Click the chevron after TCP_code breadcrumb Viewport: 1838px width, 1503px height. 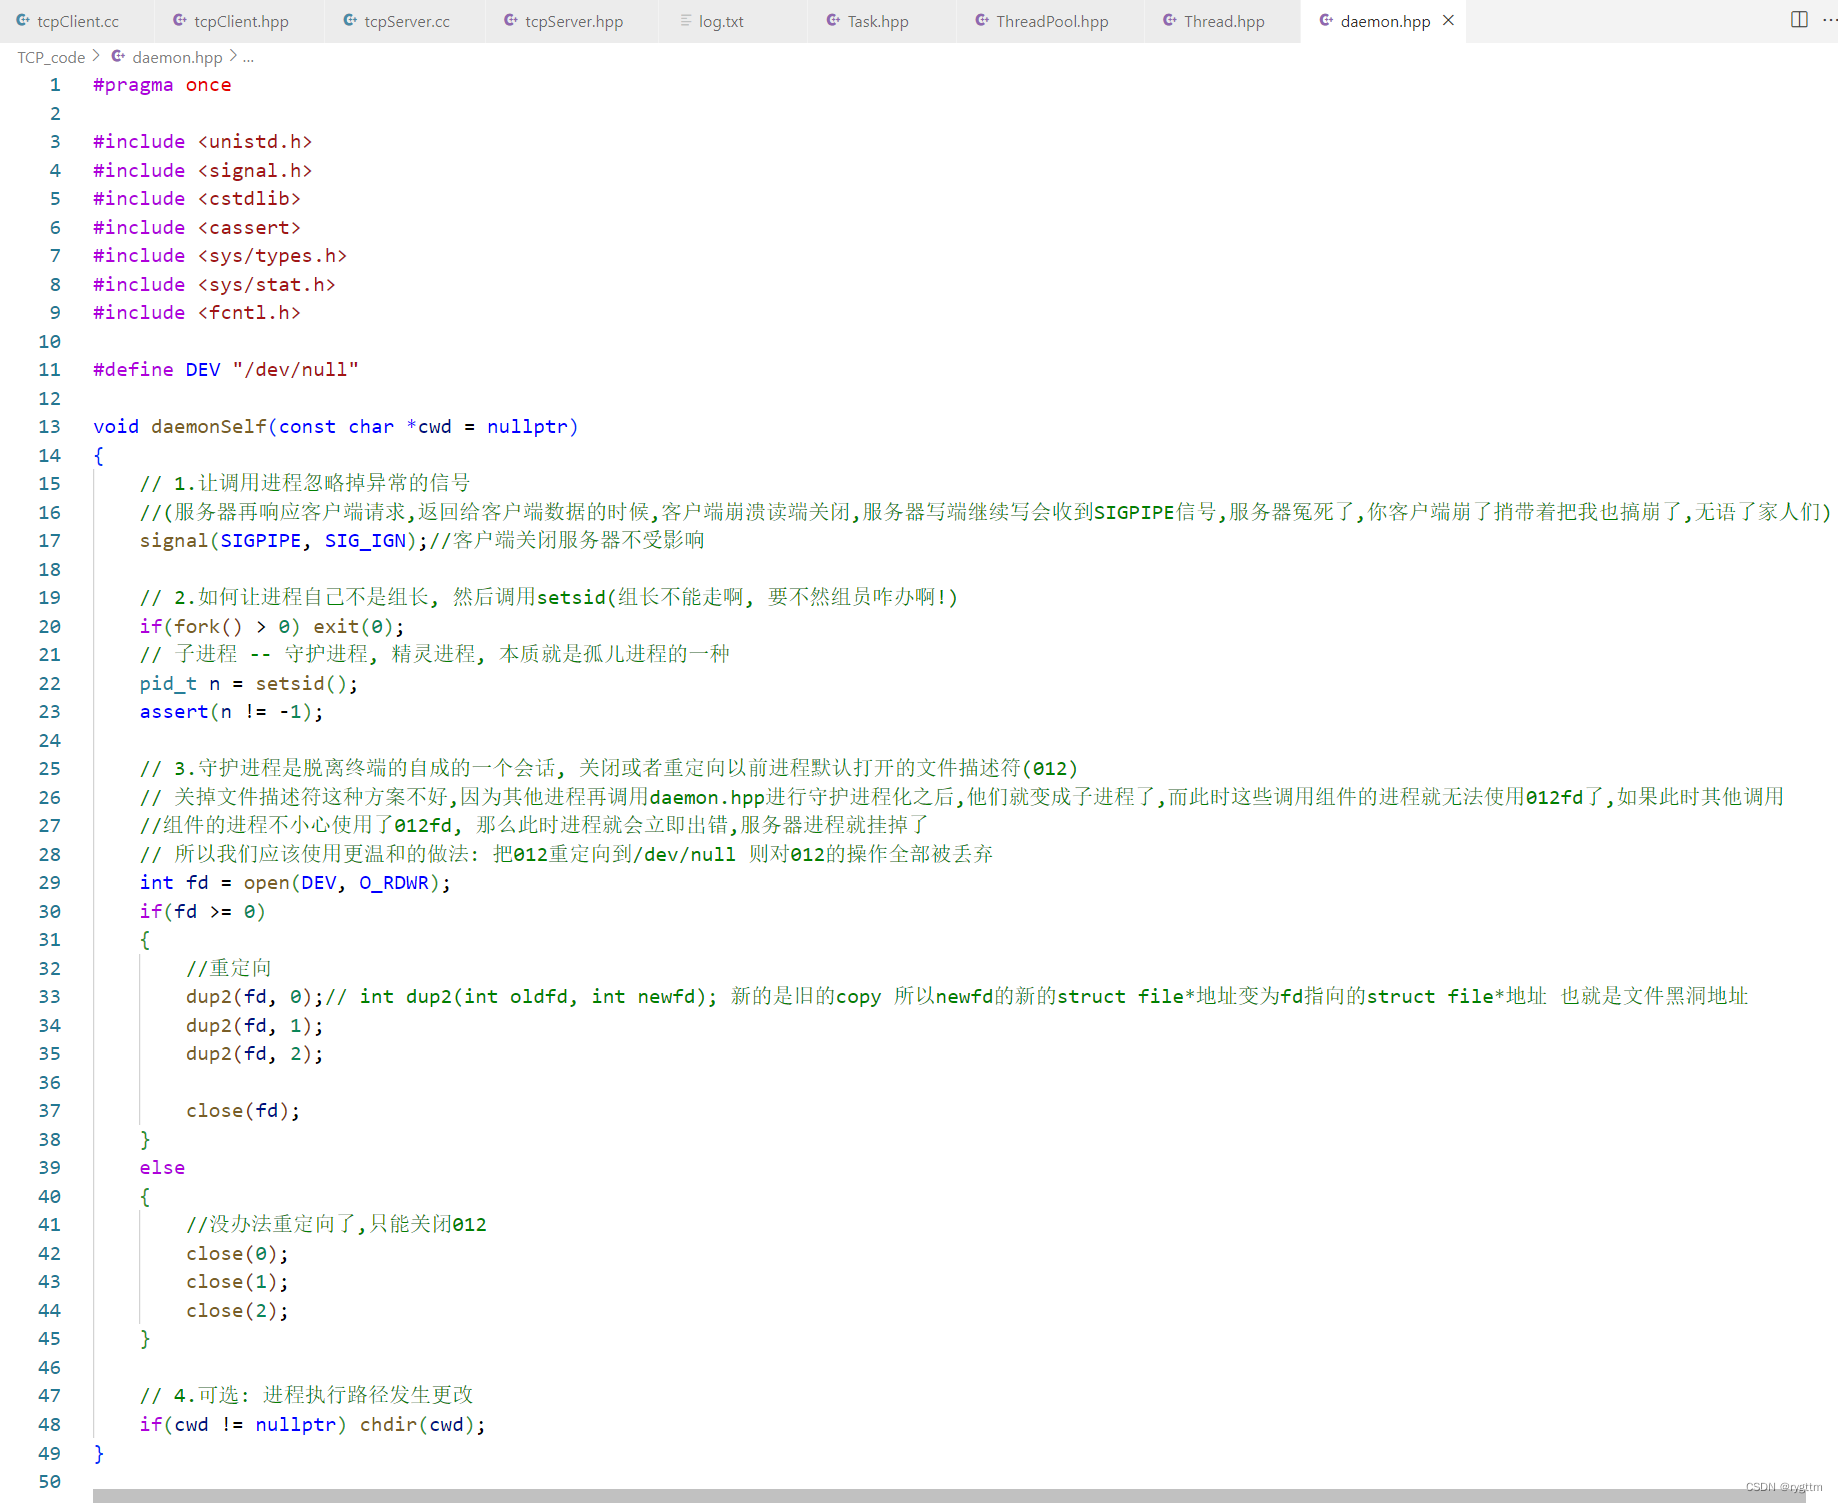96,57
